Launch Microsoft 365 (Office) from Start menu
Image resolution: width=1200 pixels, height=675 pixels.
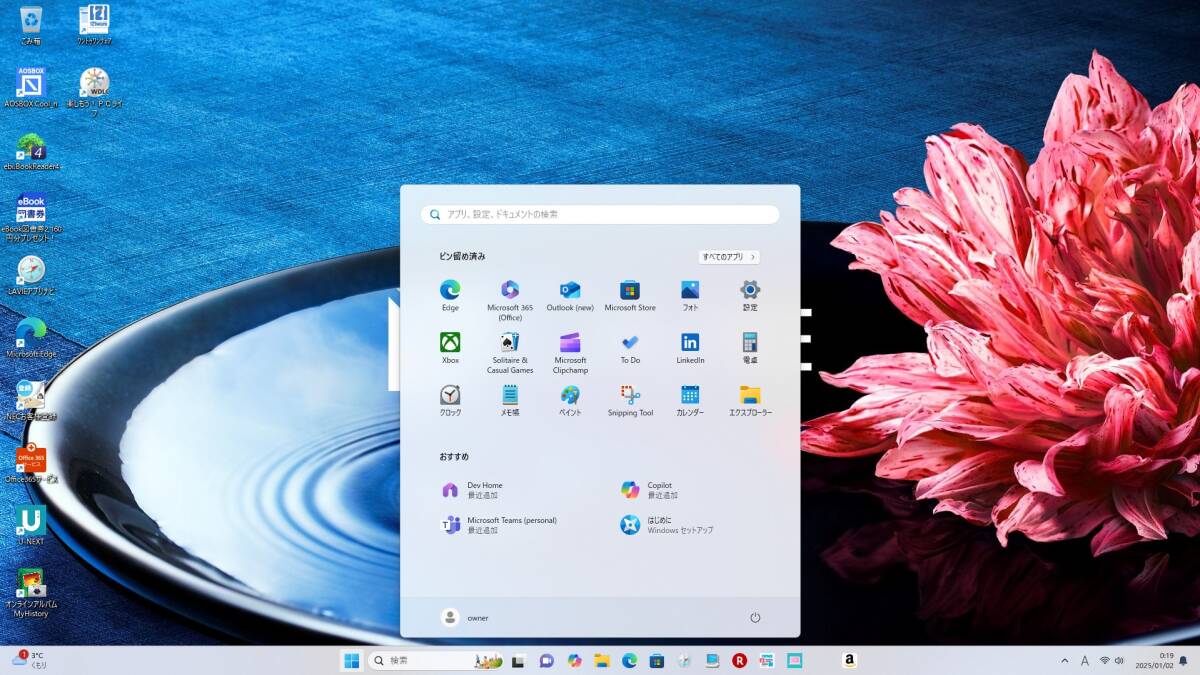click(x=510, y=300)
